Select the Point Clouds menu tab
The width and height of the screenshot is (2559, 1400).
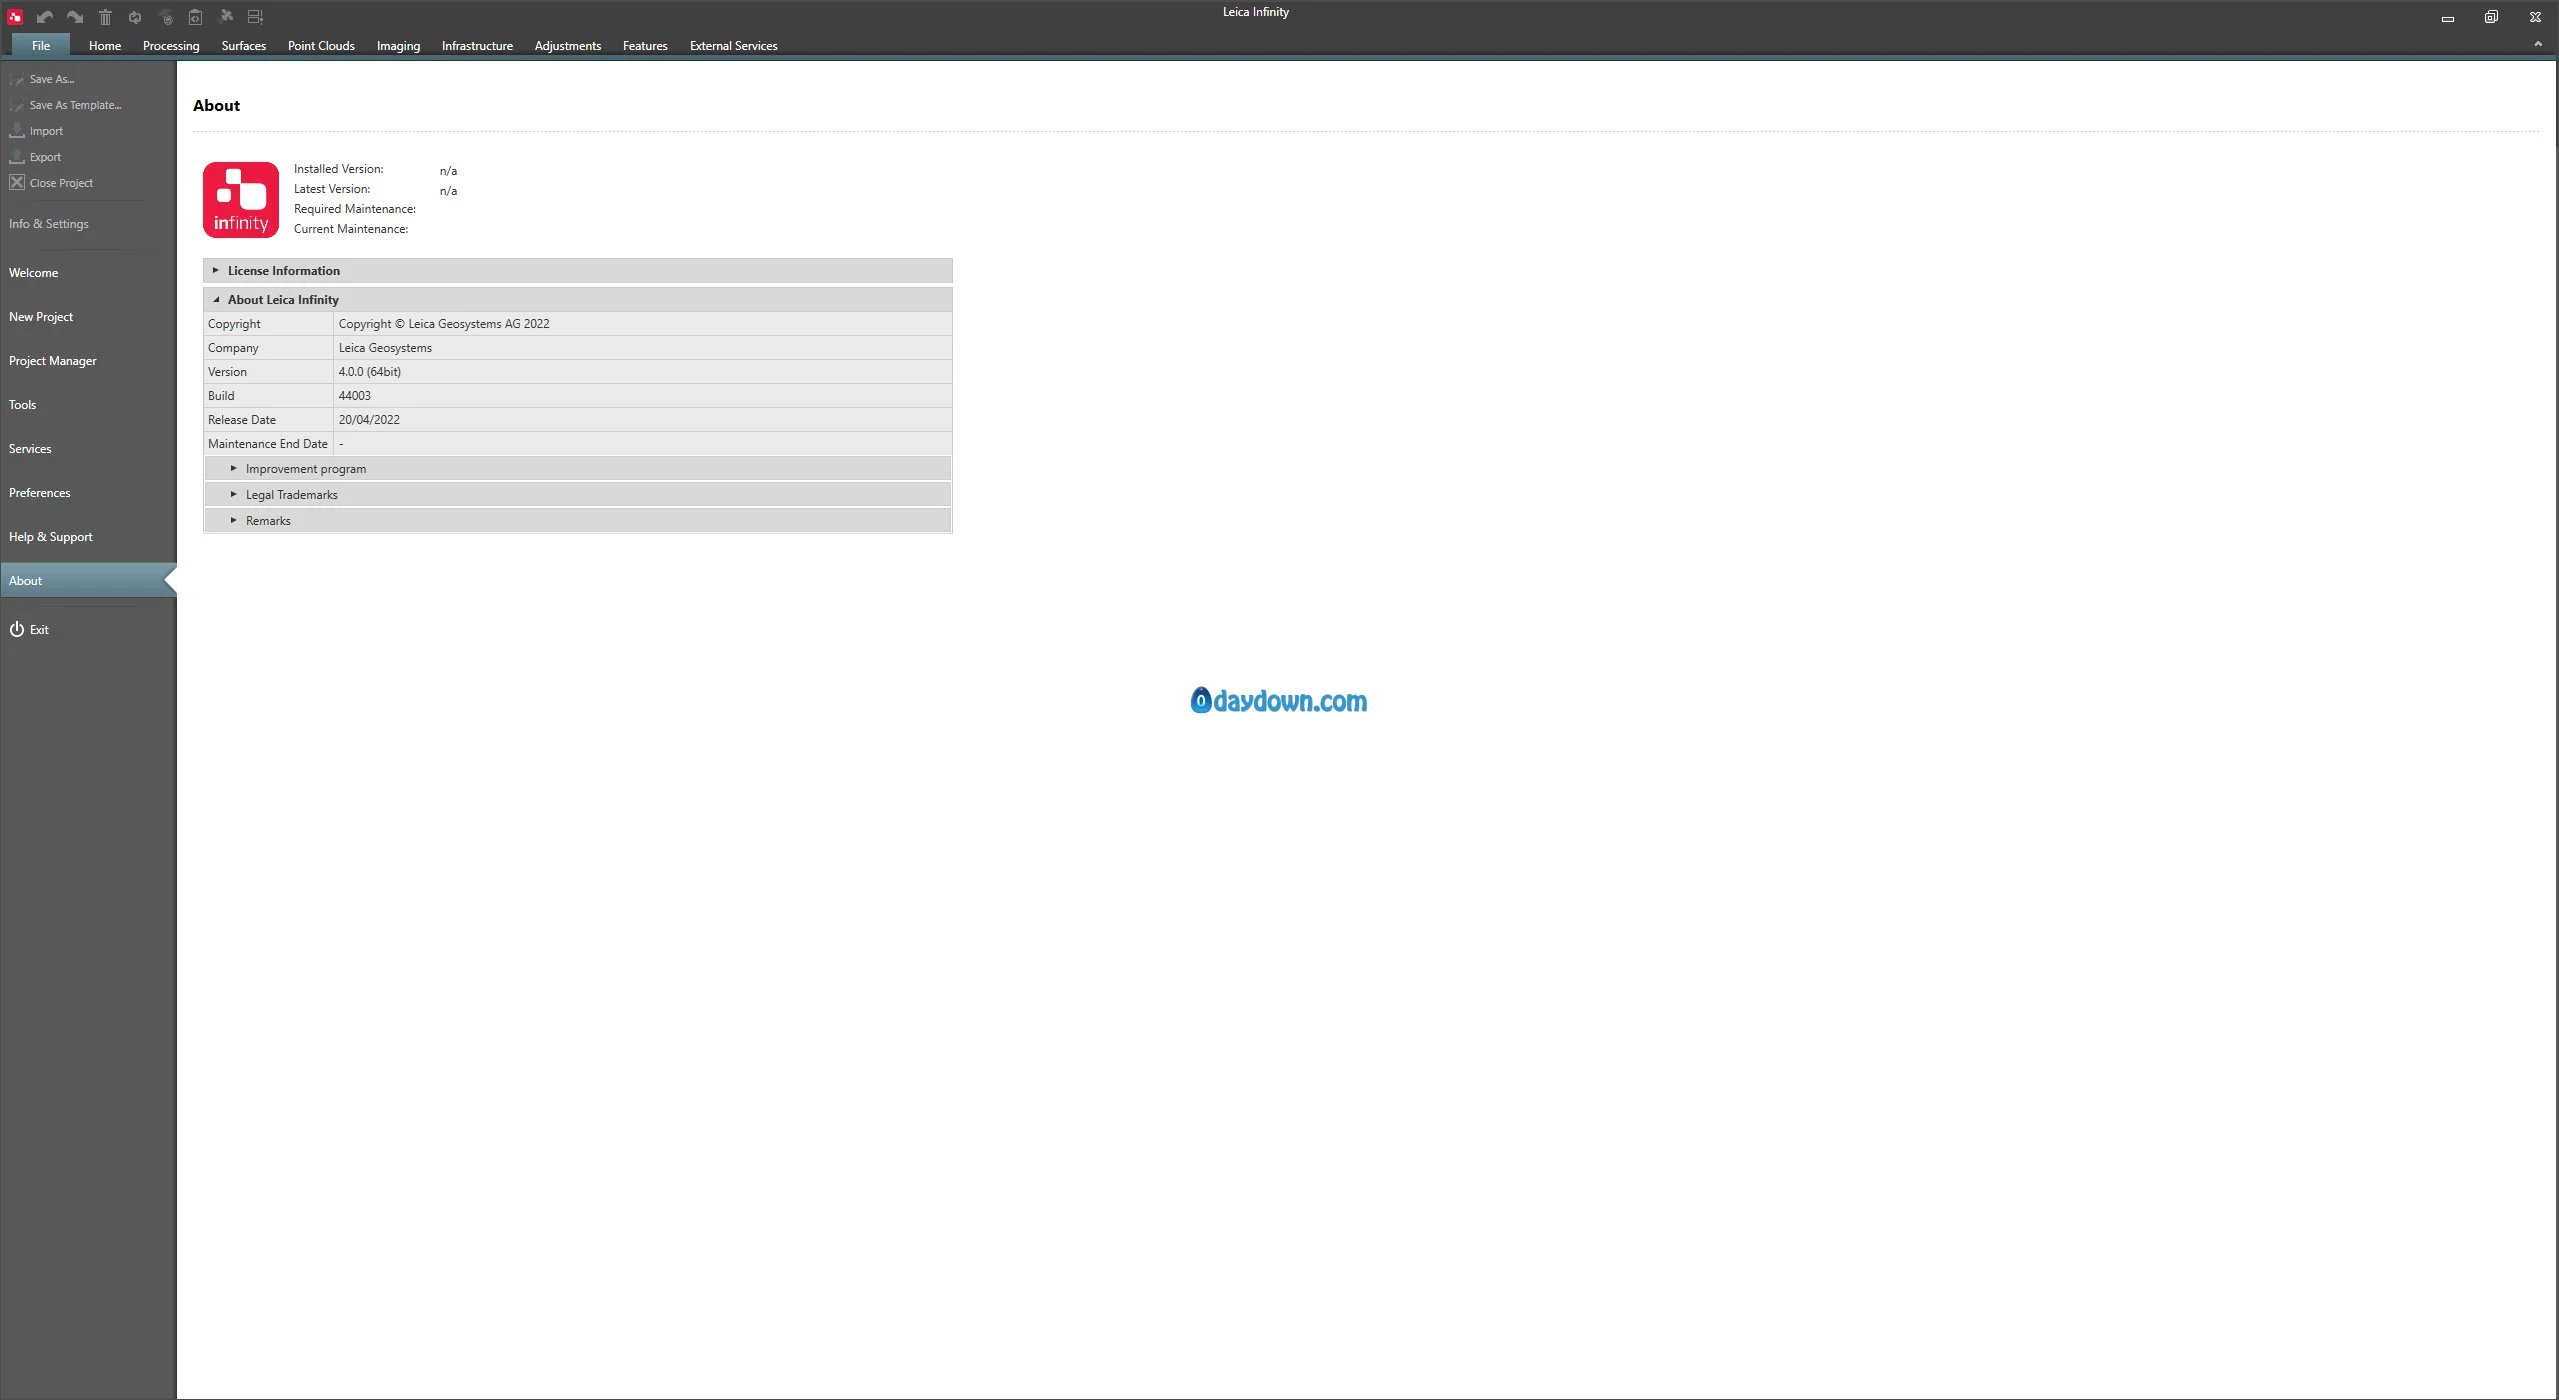(321, 47)
